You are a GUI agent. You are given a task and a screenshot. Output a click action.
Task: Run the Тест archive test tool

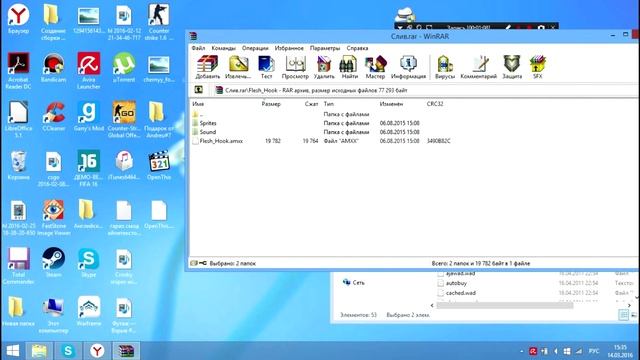click(x=266, y=67)
